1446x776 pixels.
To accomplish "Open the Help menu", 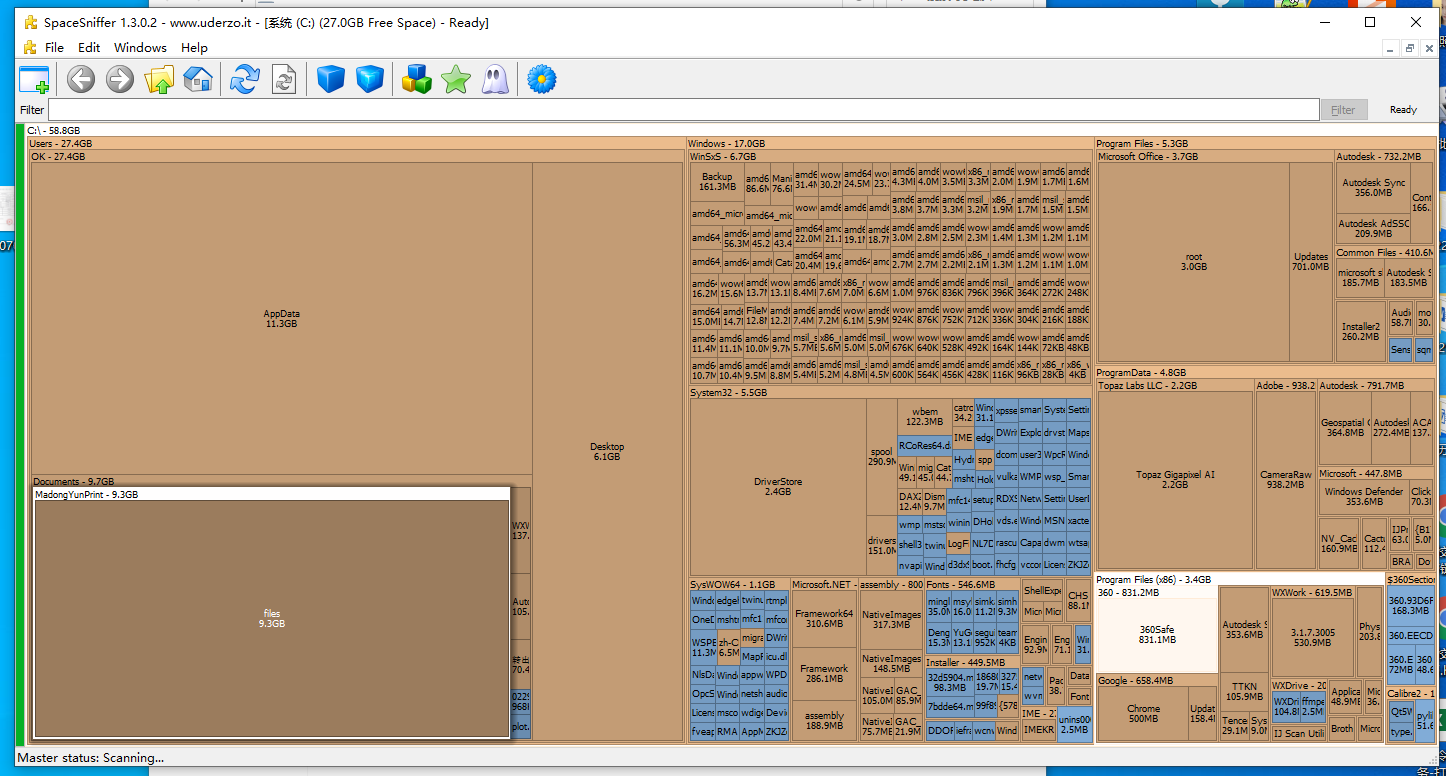I will point(194,47).
